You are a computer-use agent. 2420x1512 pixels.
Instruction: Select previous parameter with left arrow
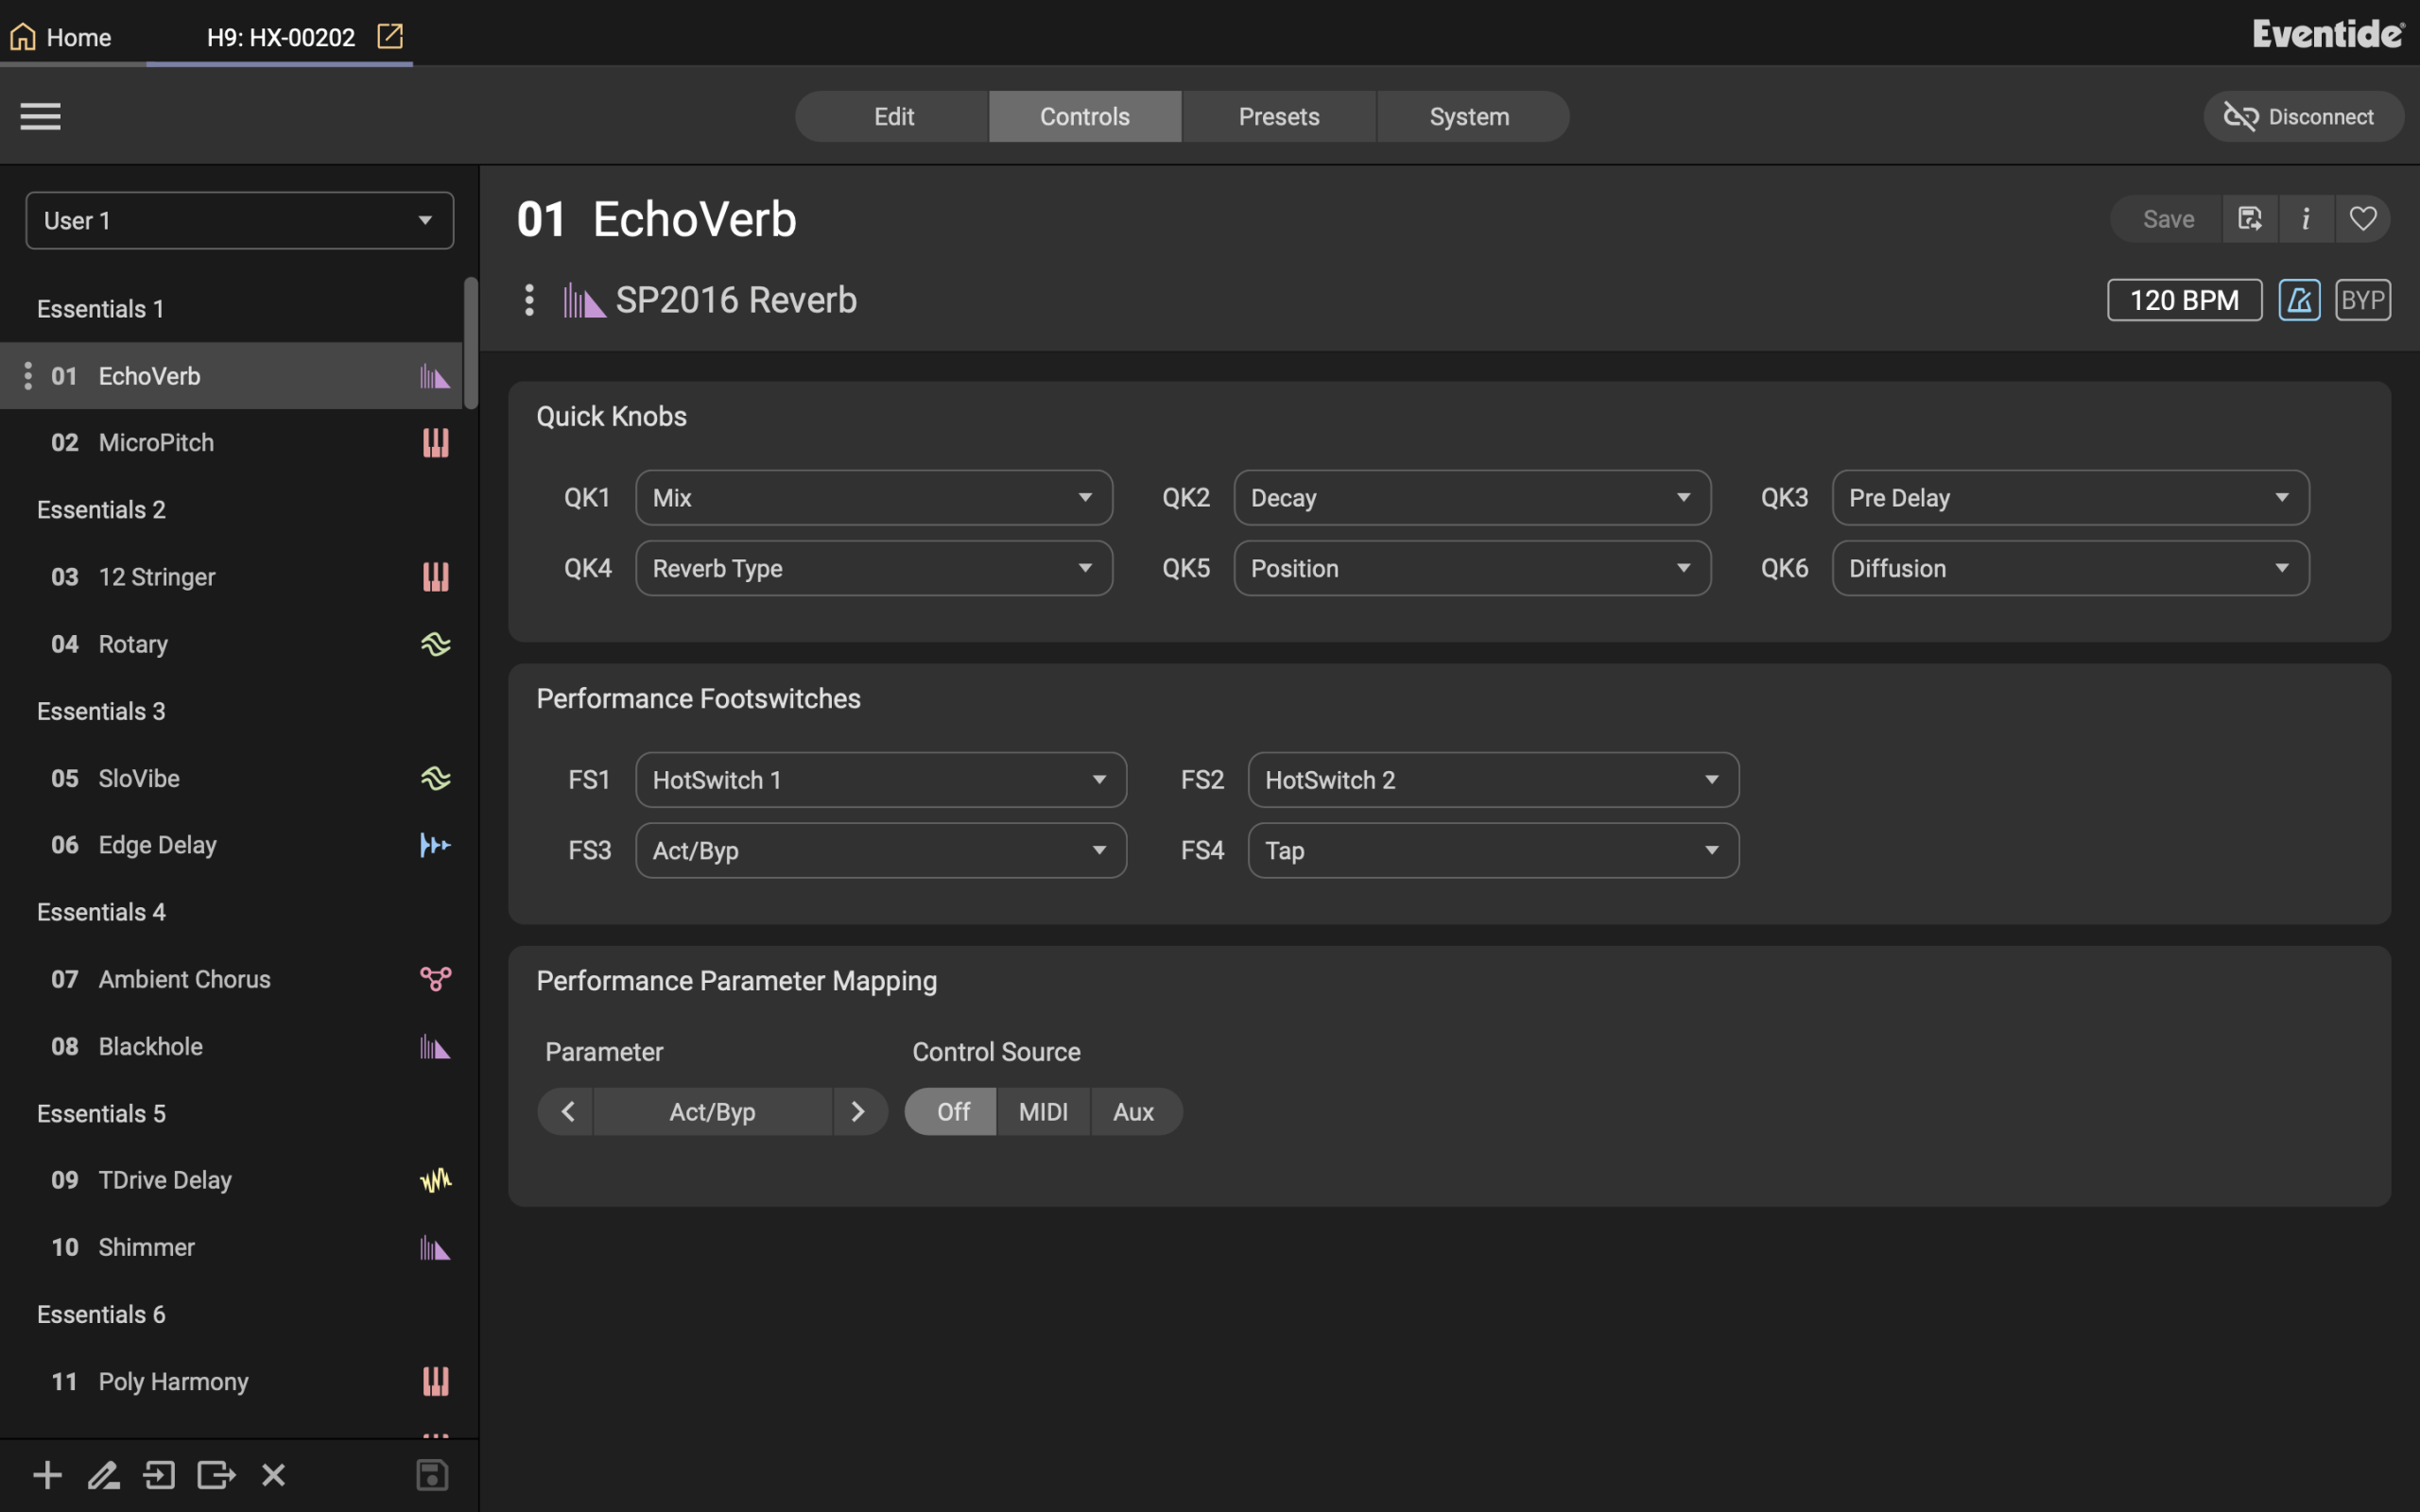tap(567, 1112)
